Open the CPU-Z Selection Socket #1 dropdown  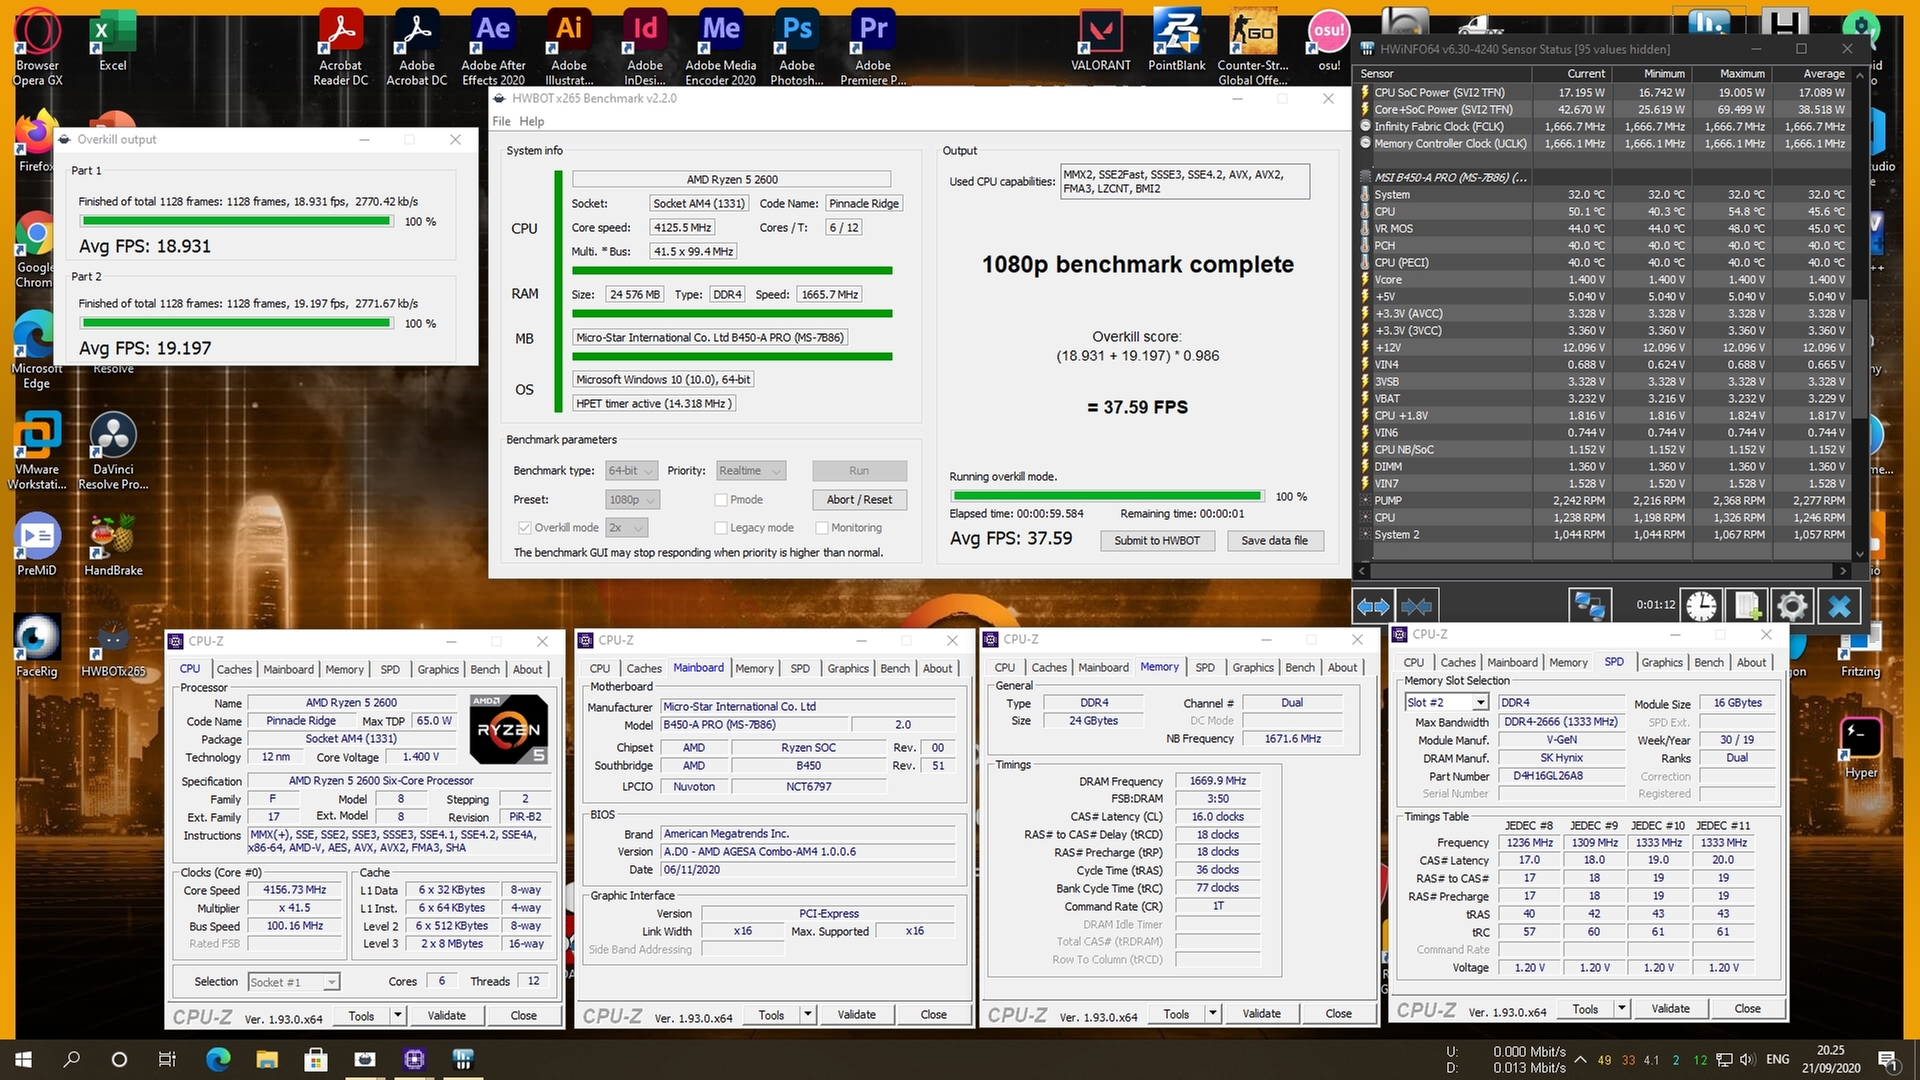pos(294,982)
